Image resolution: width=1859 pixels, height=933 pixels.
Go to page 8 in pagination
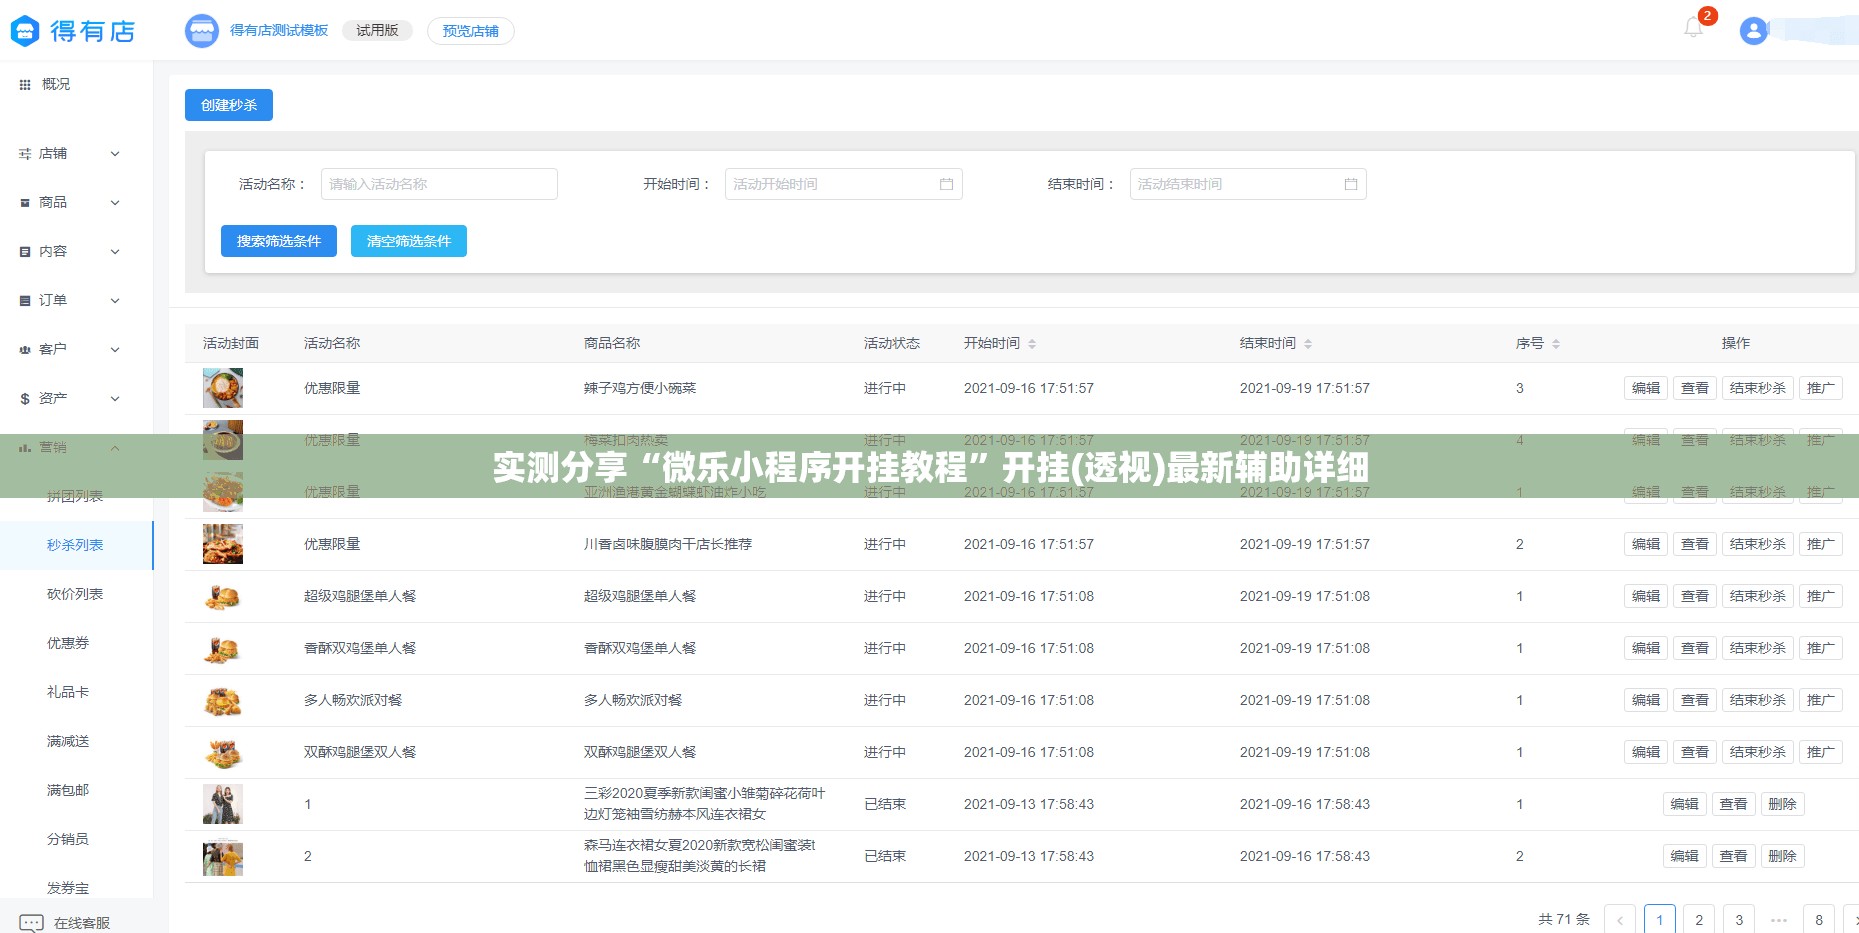[1819, 919]
